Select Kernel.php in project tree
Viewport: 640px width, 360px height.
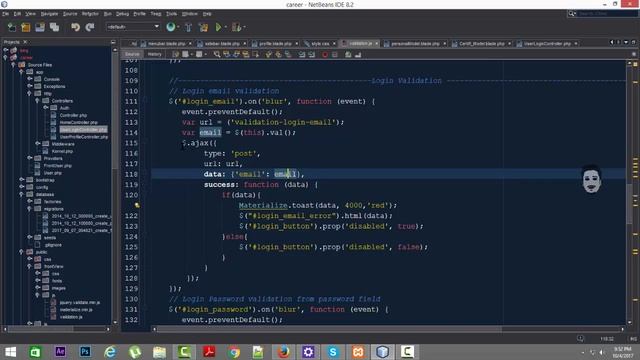click(62, 151)
